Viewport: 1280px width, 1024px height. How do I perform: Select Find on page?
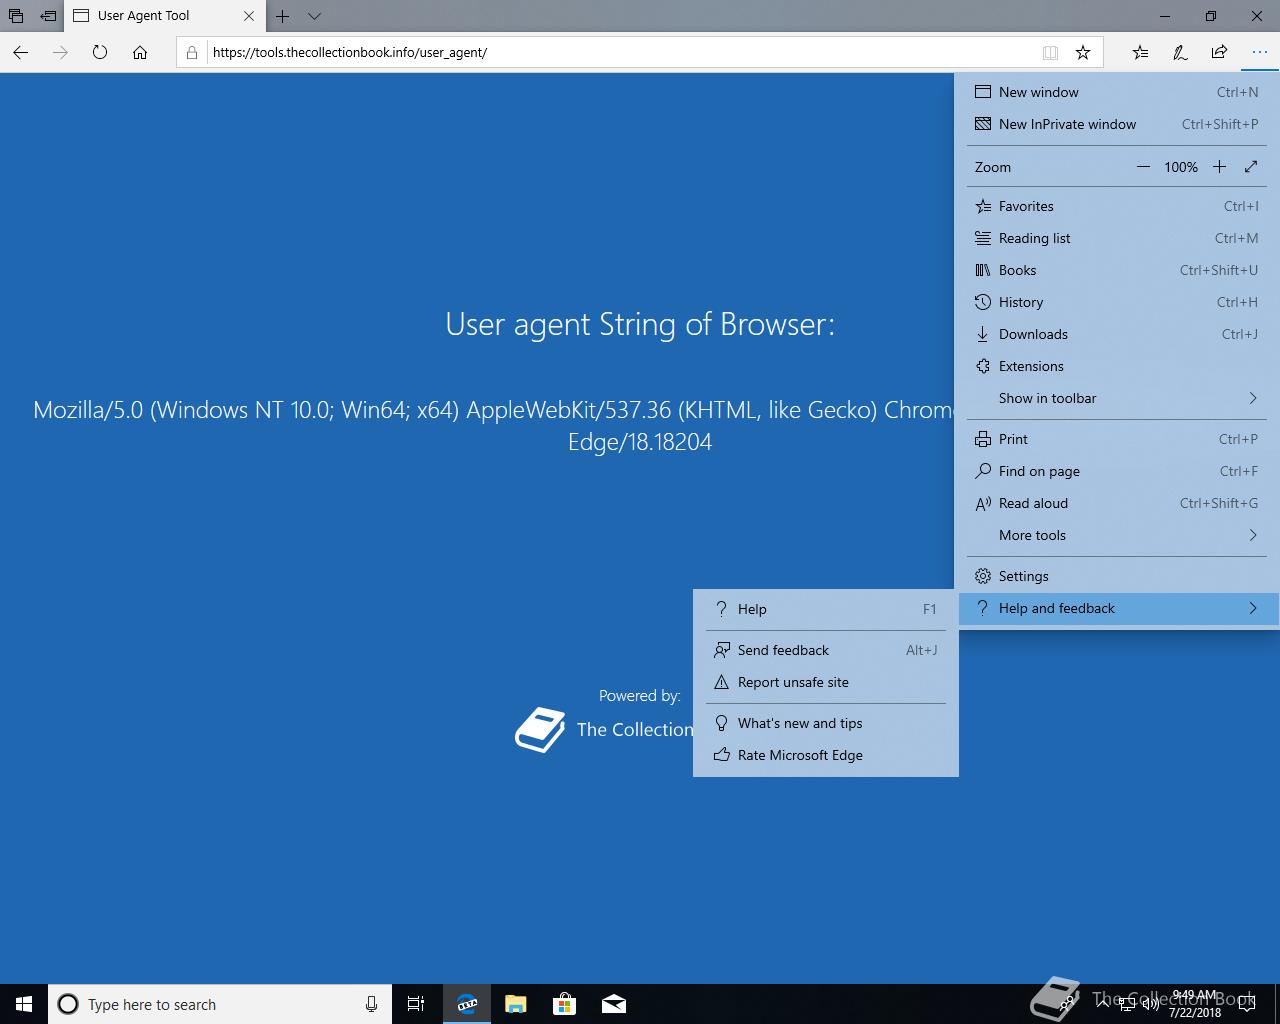coord(1117,471)
